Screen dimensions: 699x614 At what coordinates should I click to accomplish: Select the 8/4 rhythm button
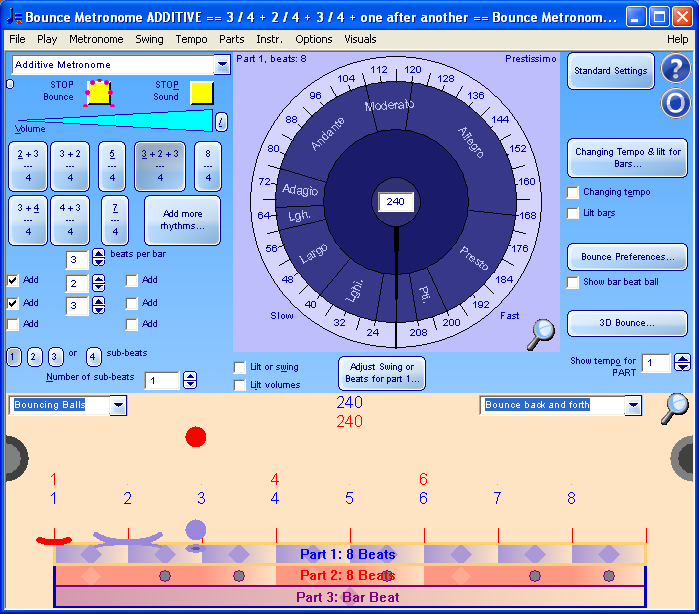pos(208,166)
